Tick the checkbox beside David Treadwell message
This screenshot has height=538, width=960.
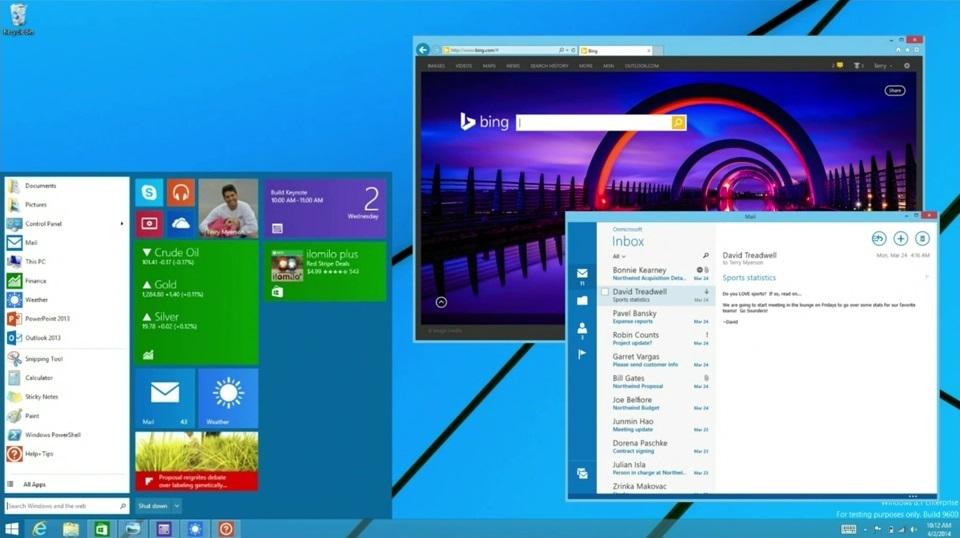click(x=605, y=292)
